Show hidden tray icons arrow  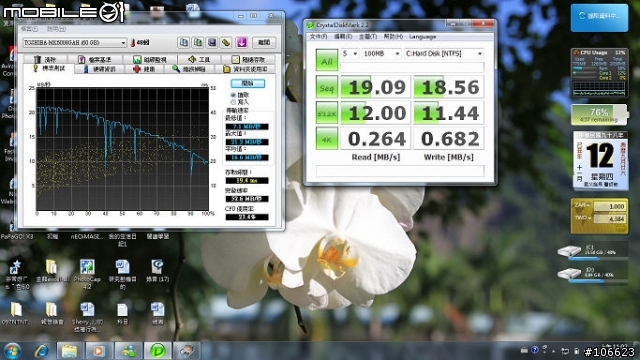pyautogui.click(x=553, y=351)
